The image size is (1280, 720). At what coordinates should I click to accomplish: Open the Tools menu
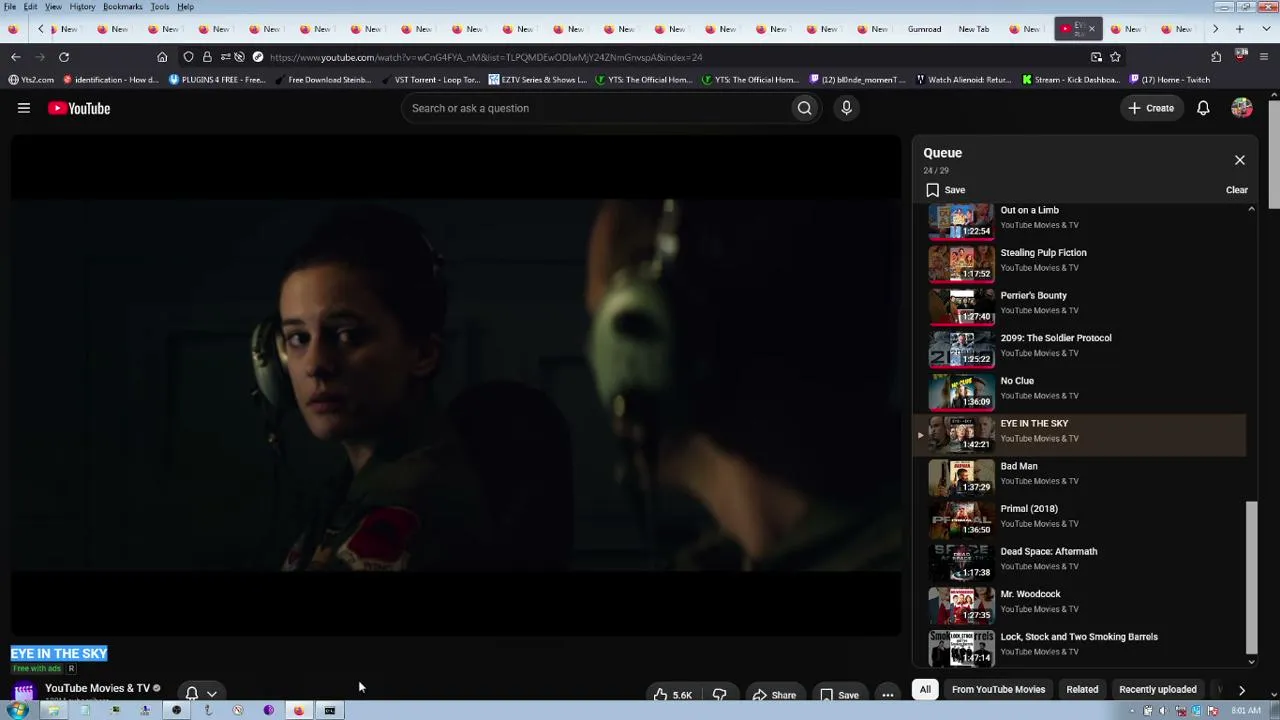(160, 7)
